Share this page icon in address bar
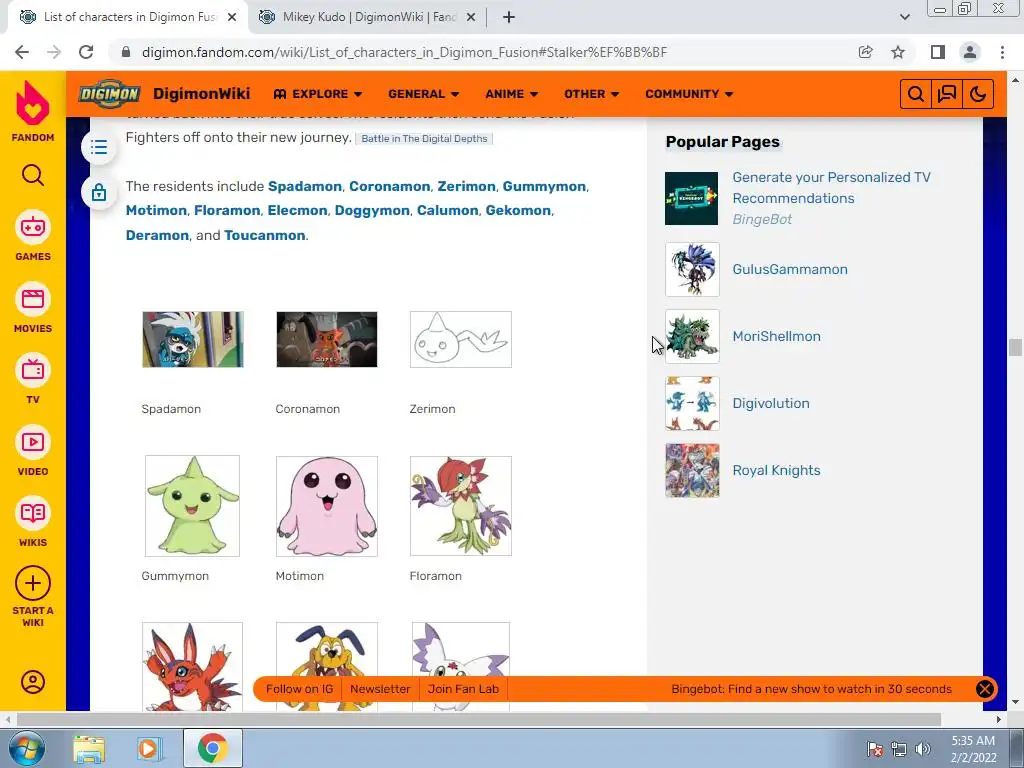 coord(866,52)
